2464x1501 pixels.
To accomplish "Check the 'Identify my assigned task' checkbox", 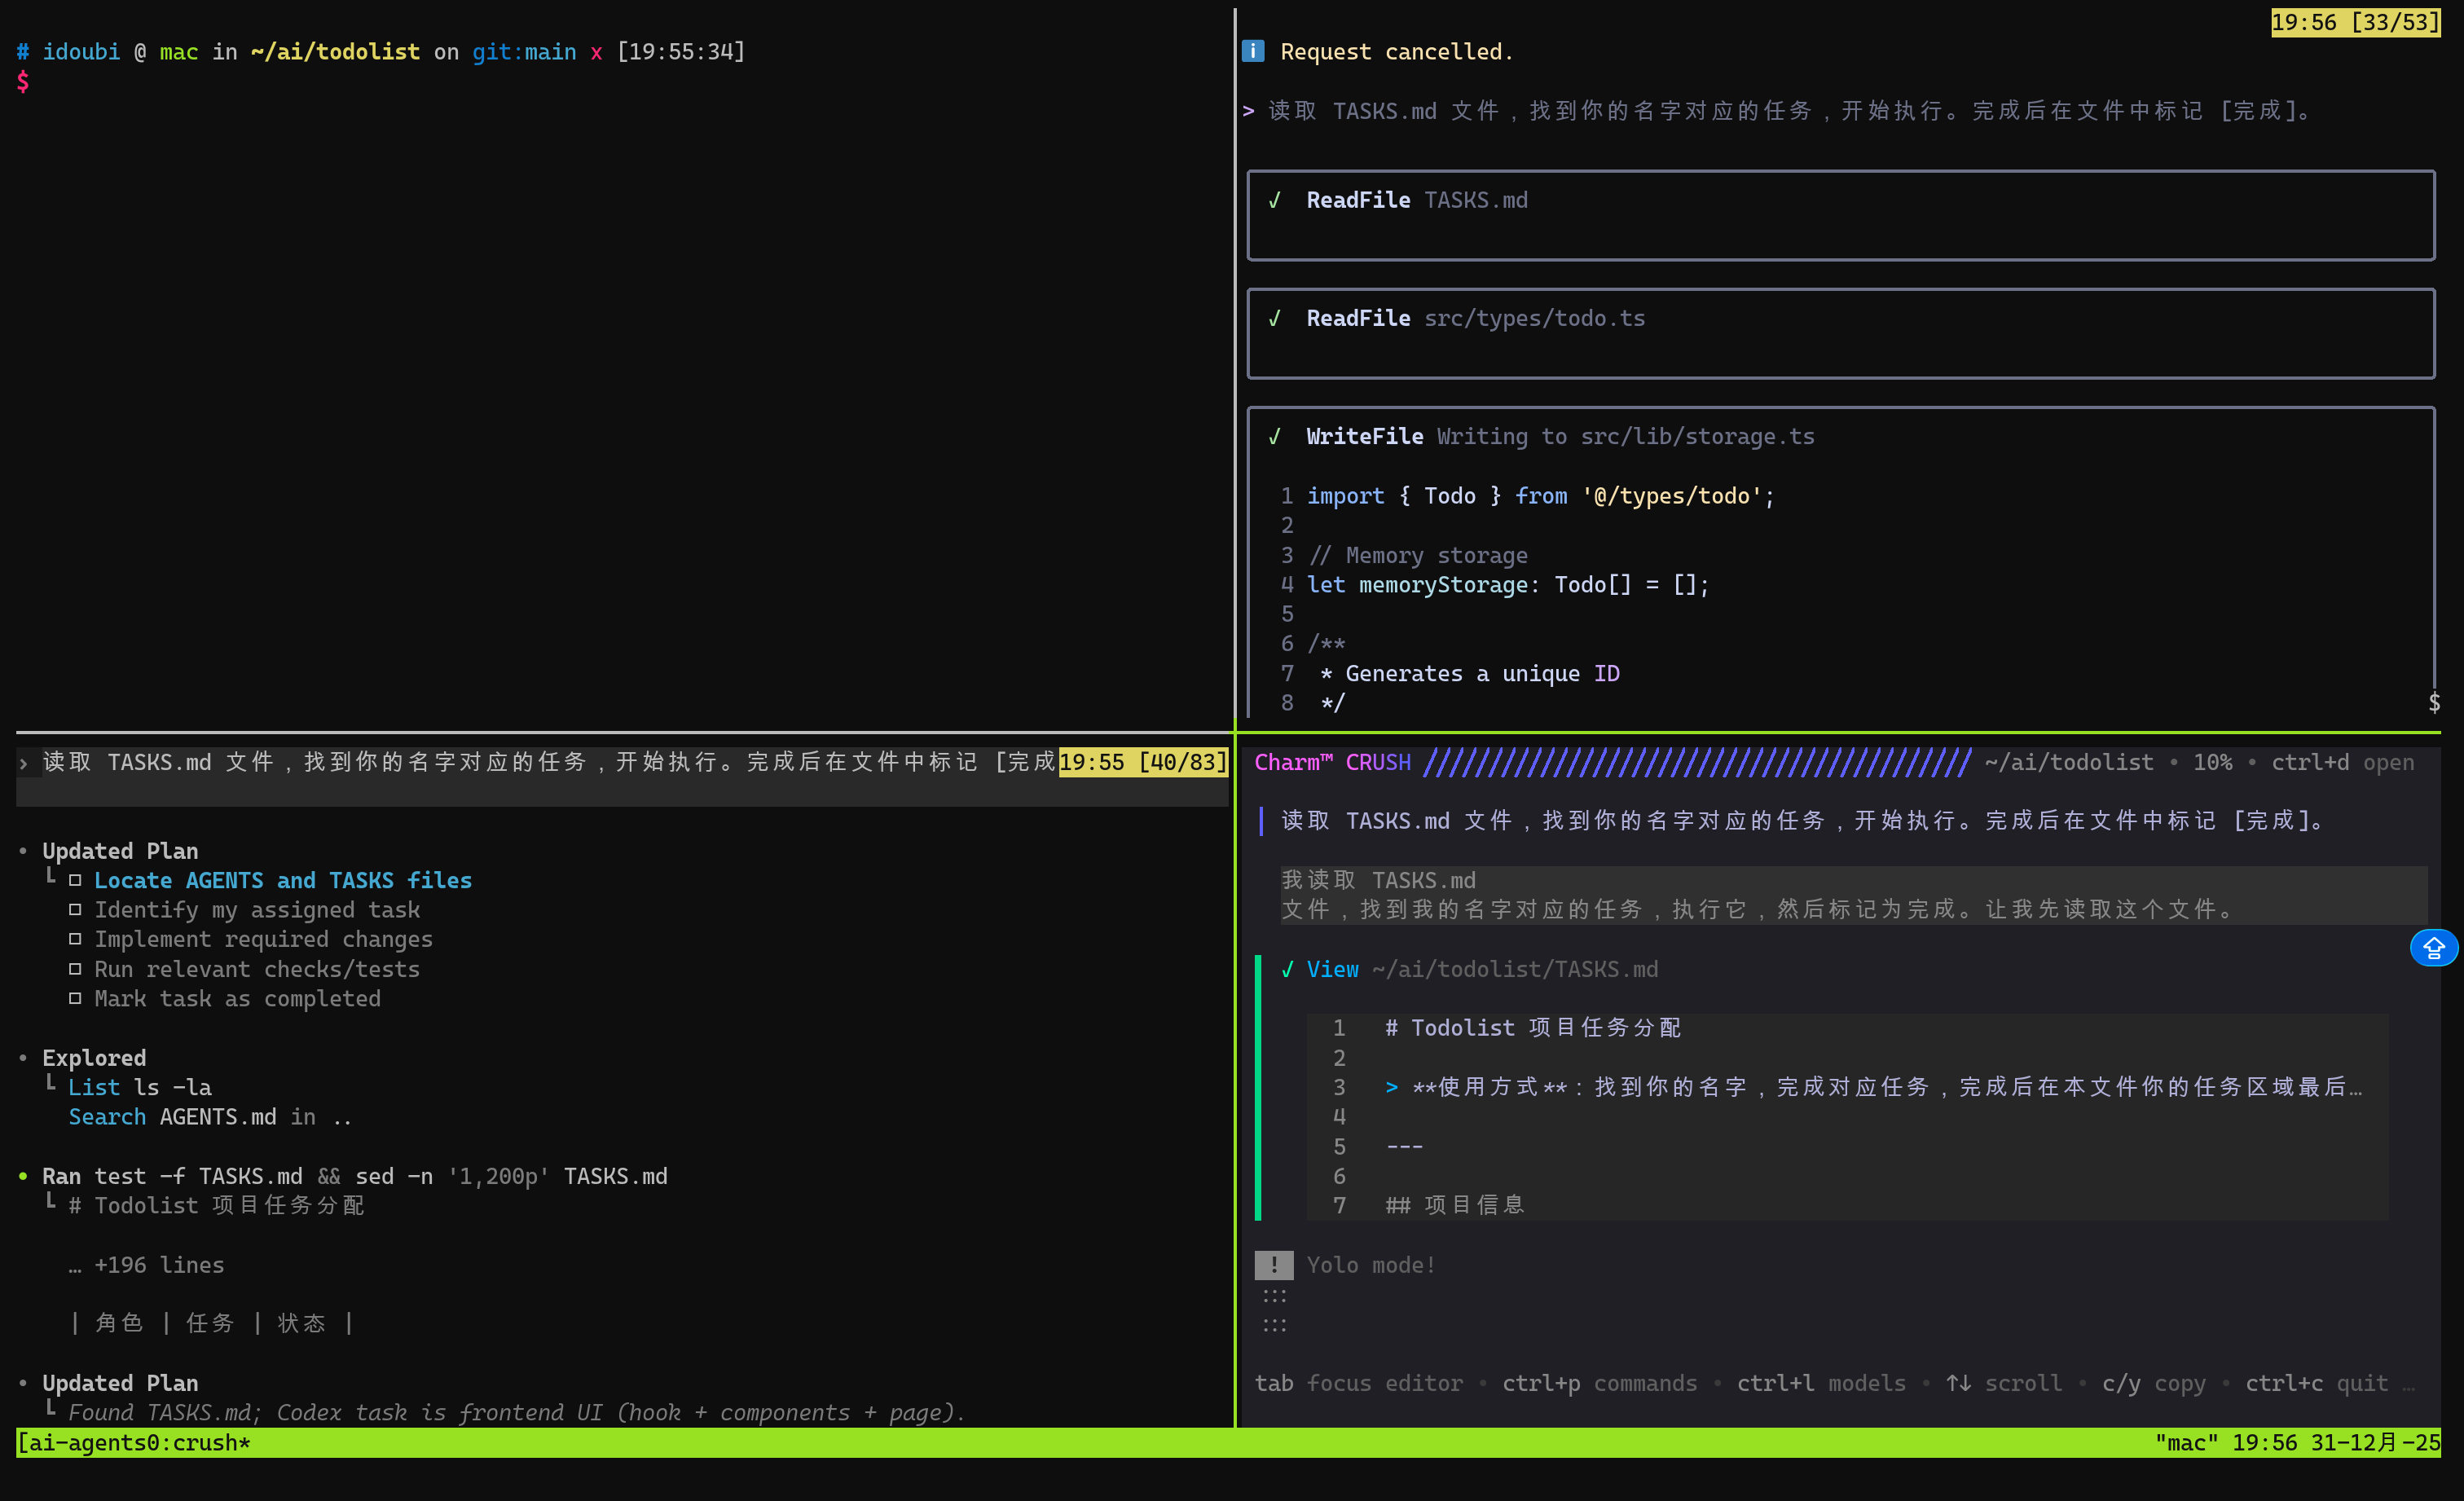I will click(x=75, y=909).
